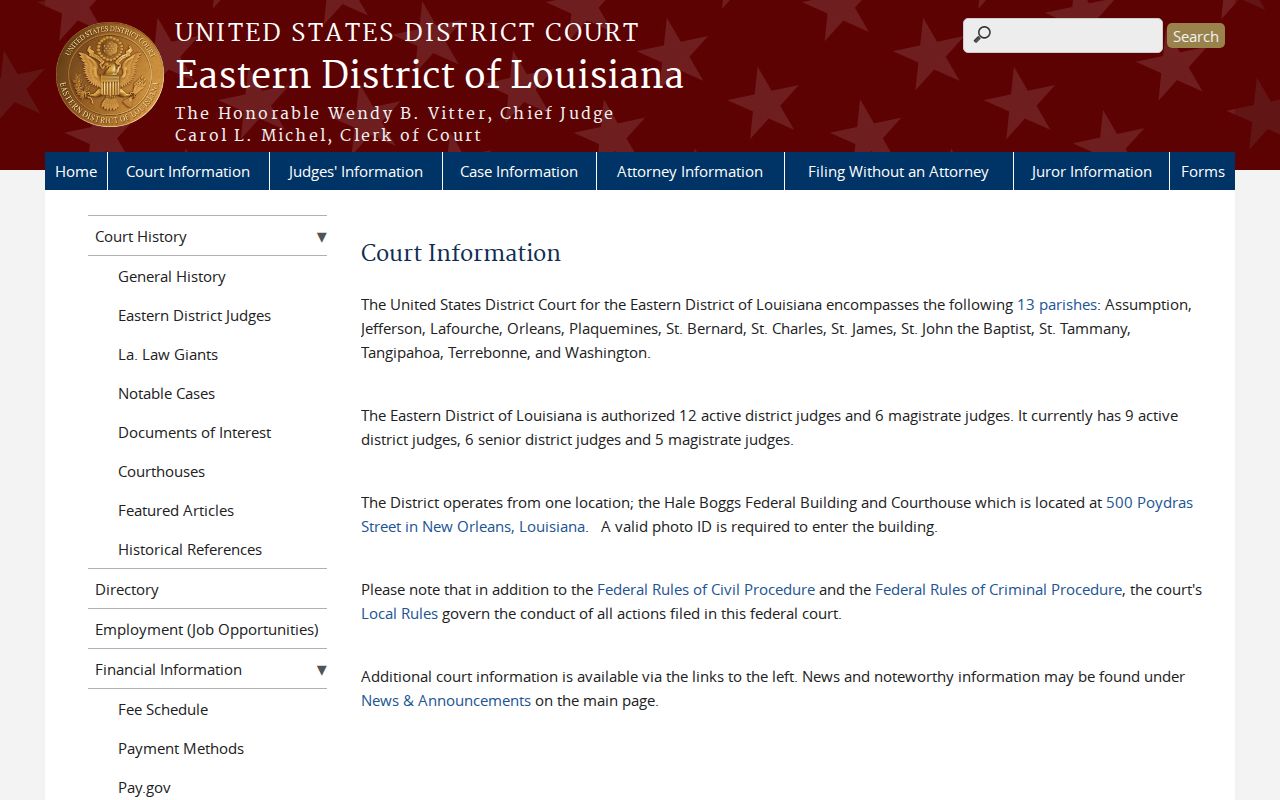This screenshot has width=1280, height=800.
Task: Click the Court Information page heading
Action: pyautogui.click(x=461, y=253)
